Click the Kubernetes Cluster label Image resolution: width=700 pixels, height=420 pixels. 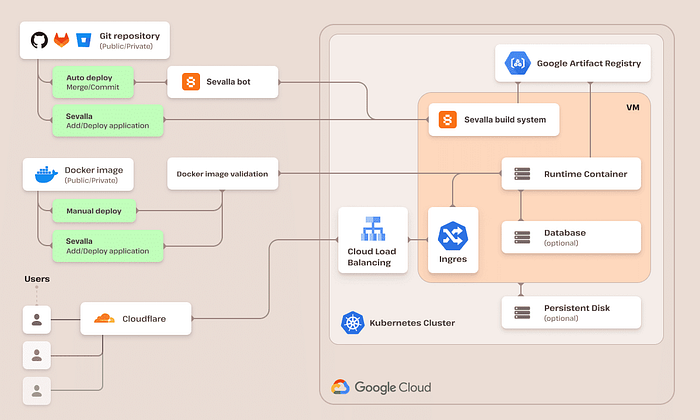(412, 323)
